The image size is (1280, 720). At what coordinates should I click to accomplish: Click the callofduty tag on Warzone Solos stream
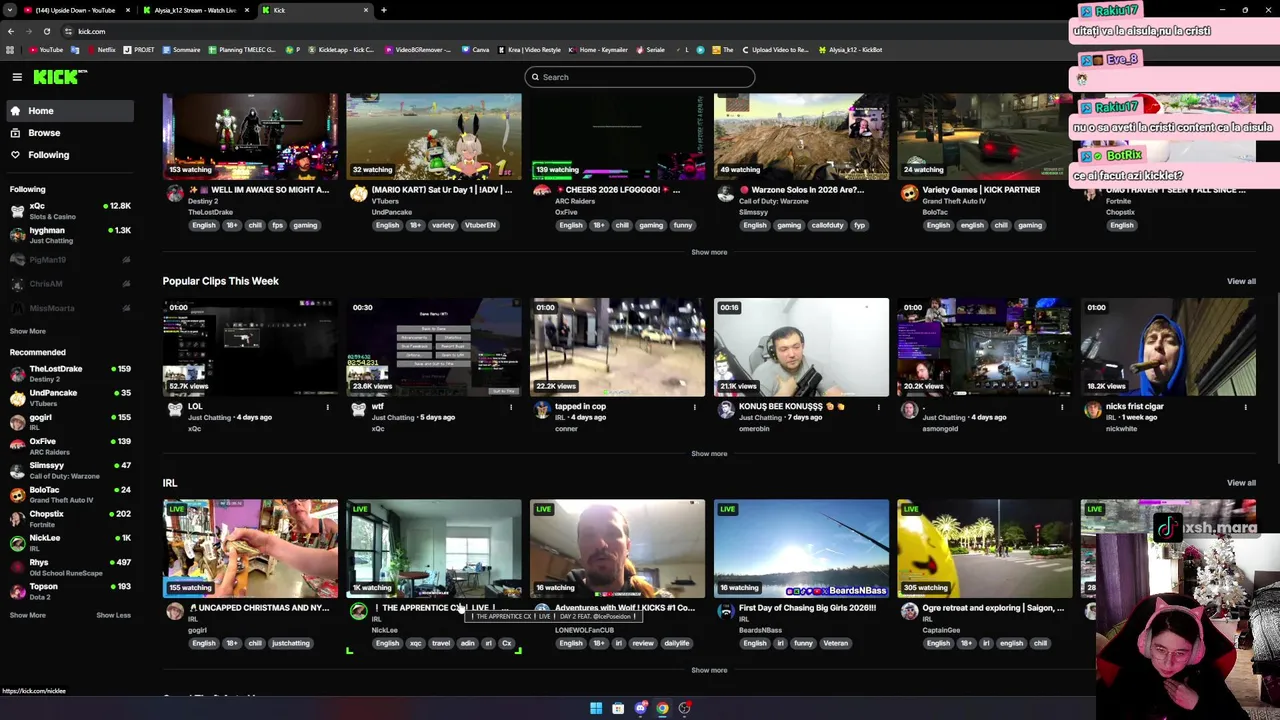pos(827,225)
